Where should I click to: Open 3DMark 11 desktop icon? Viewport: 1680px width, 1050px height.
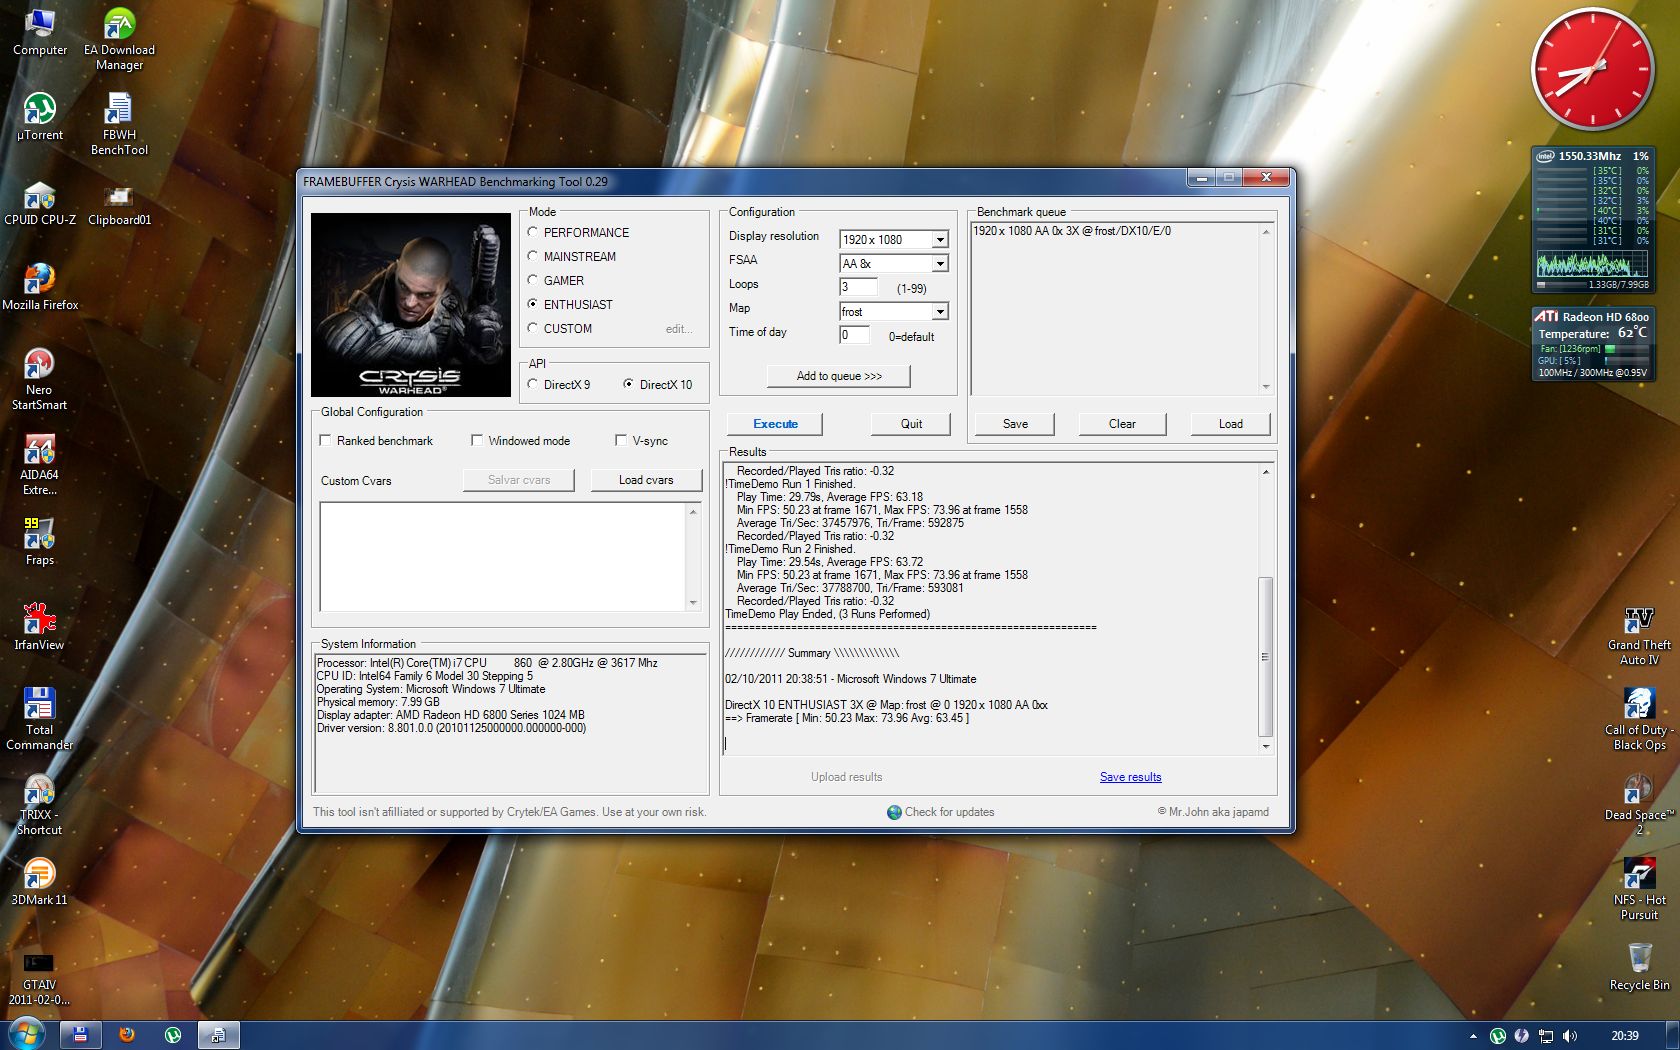click(x=39, y=881)
